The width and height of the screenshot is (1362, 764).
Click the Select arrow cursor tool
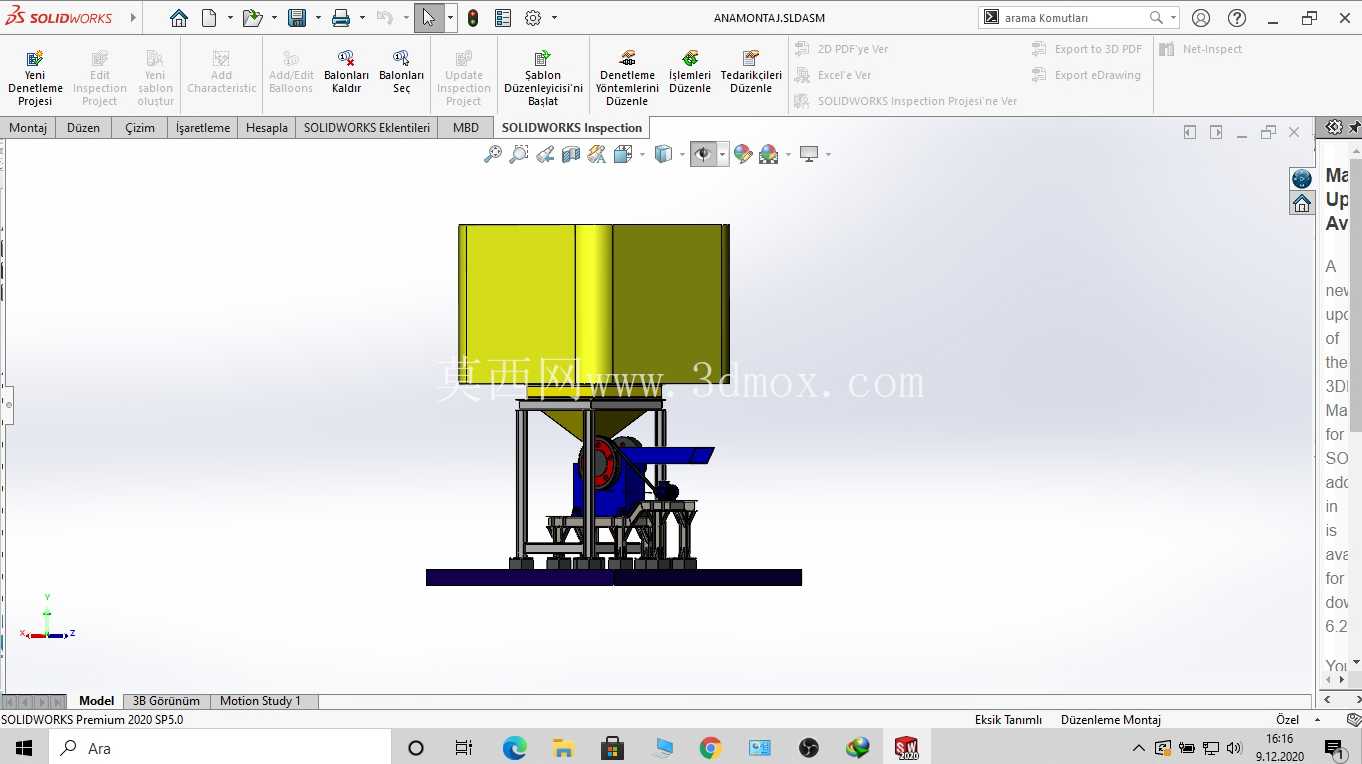click(x=428, y=18)
